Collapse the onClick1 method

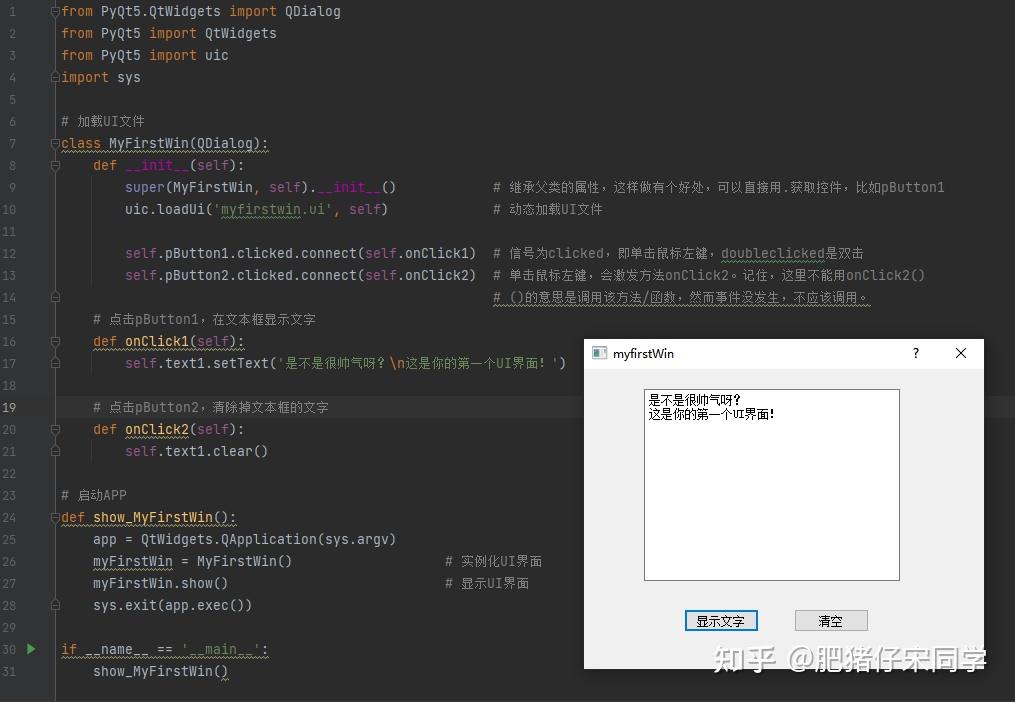tap(55, 341)
